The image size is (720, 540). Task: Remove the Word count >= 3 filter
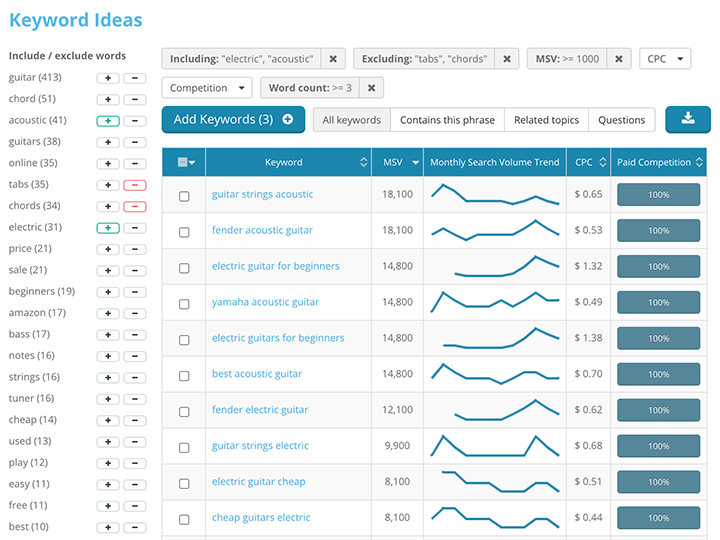click(371, 88)
